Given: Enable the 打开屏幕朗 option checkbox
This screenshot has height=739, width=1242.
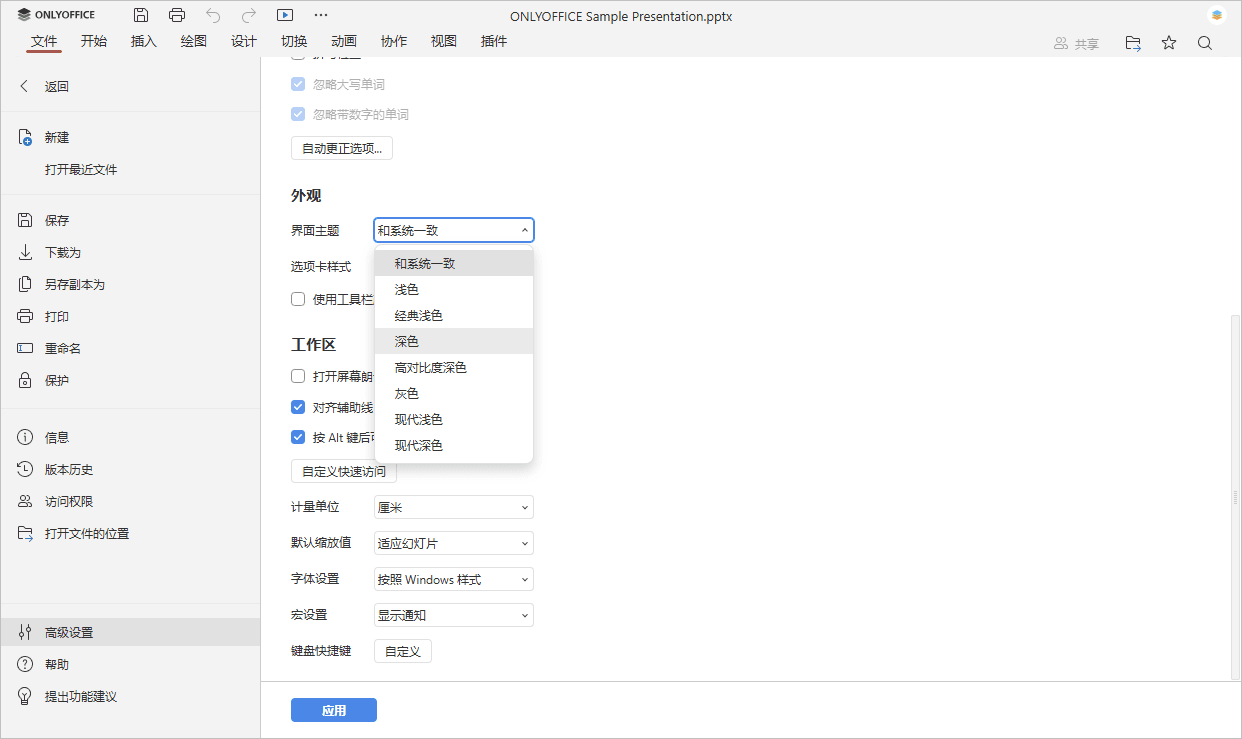Looking at the screenshot, I should (297, 375).
